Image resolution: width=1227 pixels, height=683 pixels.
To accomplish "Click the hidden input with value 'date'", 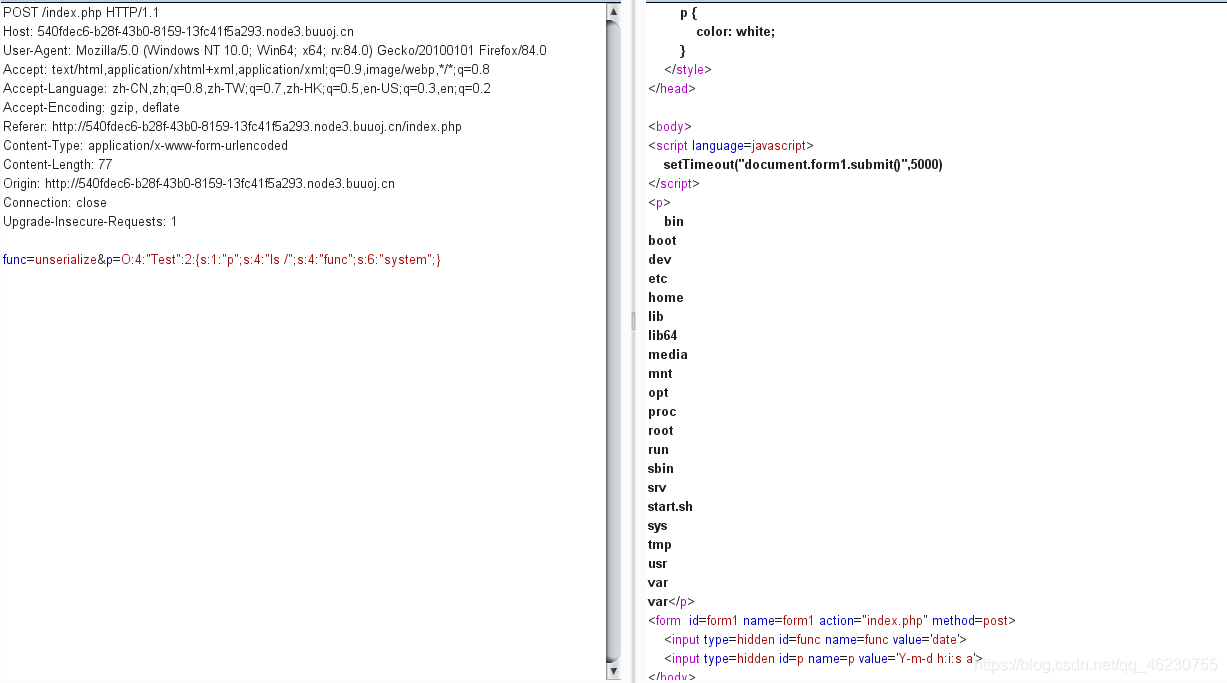I will 815,639.
